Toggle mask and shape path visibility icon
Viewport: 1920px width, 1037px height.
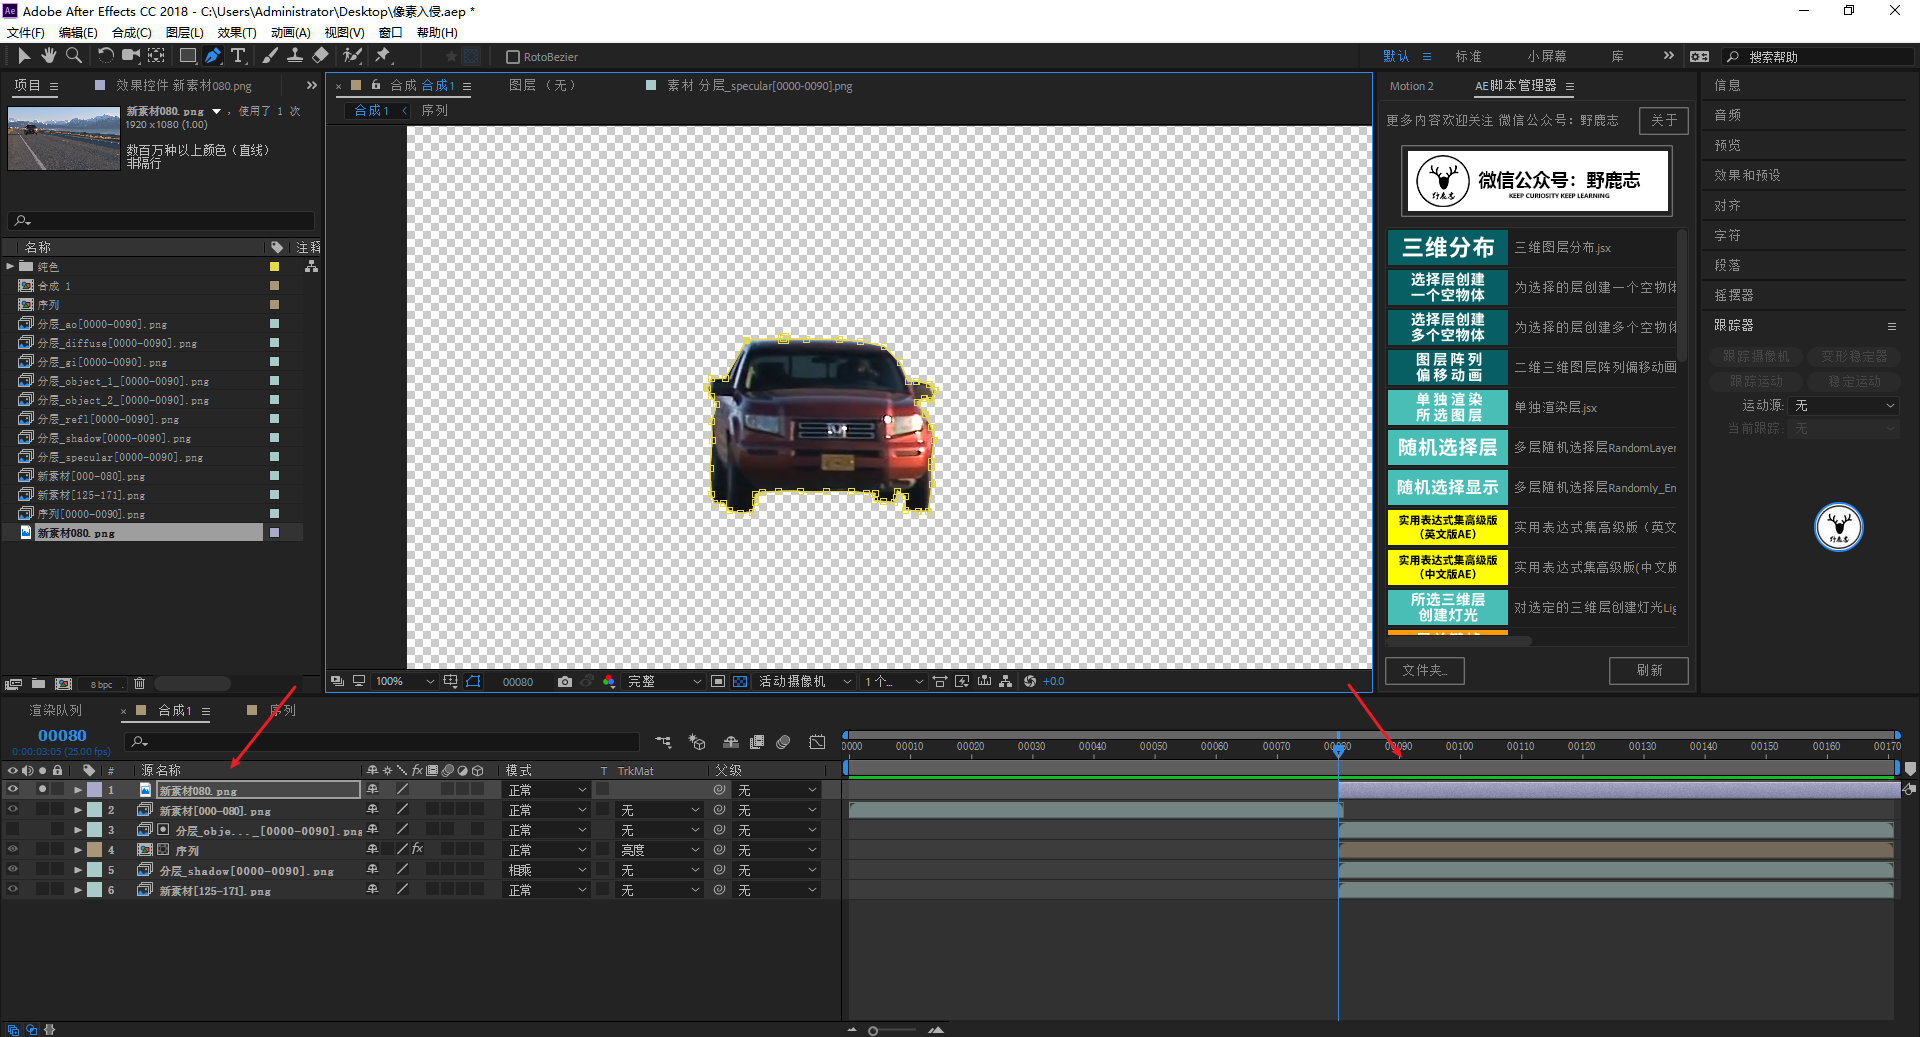[473, 682]
